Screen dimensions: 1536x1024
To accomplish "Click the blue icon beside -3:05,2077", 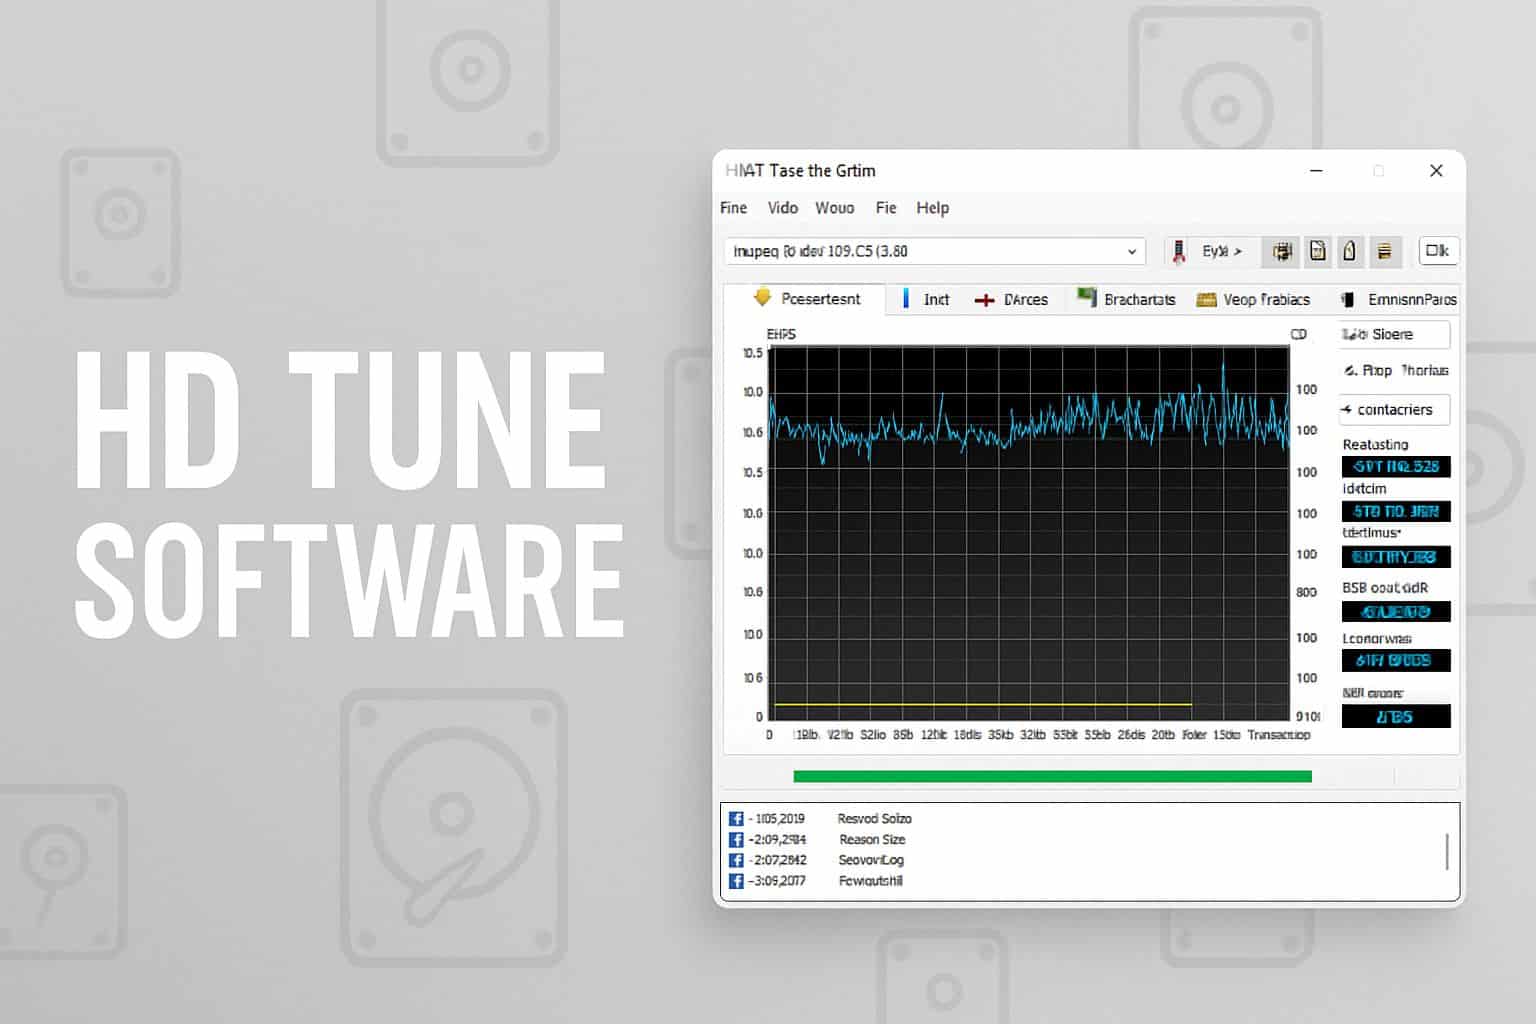I will (736, 881).
